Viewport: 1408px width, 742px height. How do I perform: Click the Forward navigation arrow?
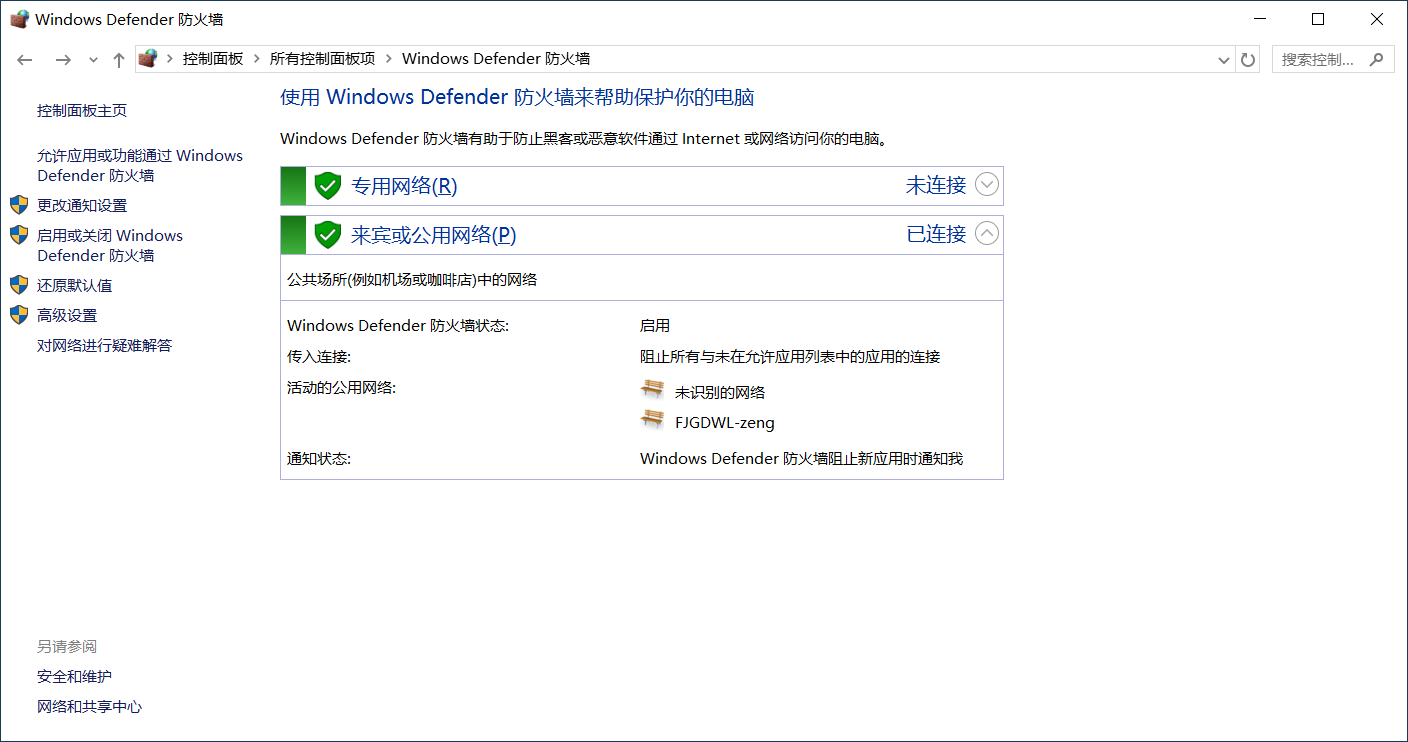tap(63, 60)
